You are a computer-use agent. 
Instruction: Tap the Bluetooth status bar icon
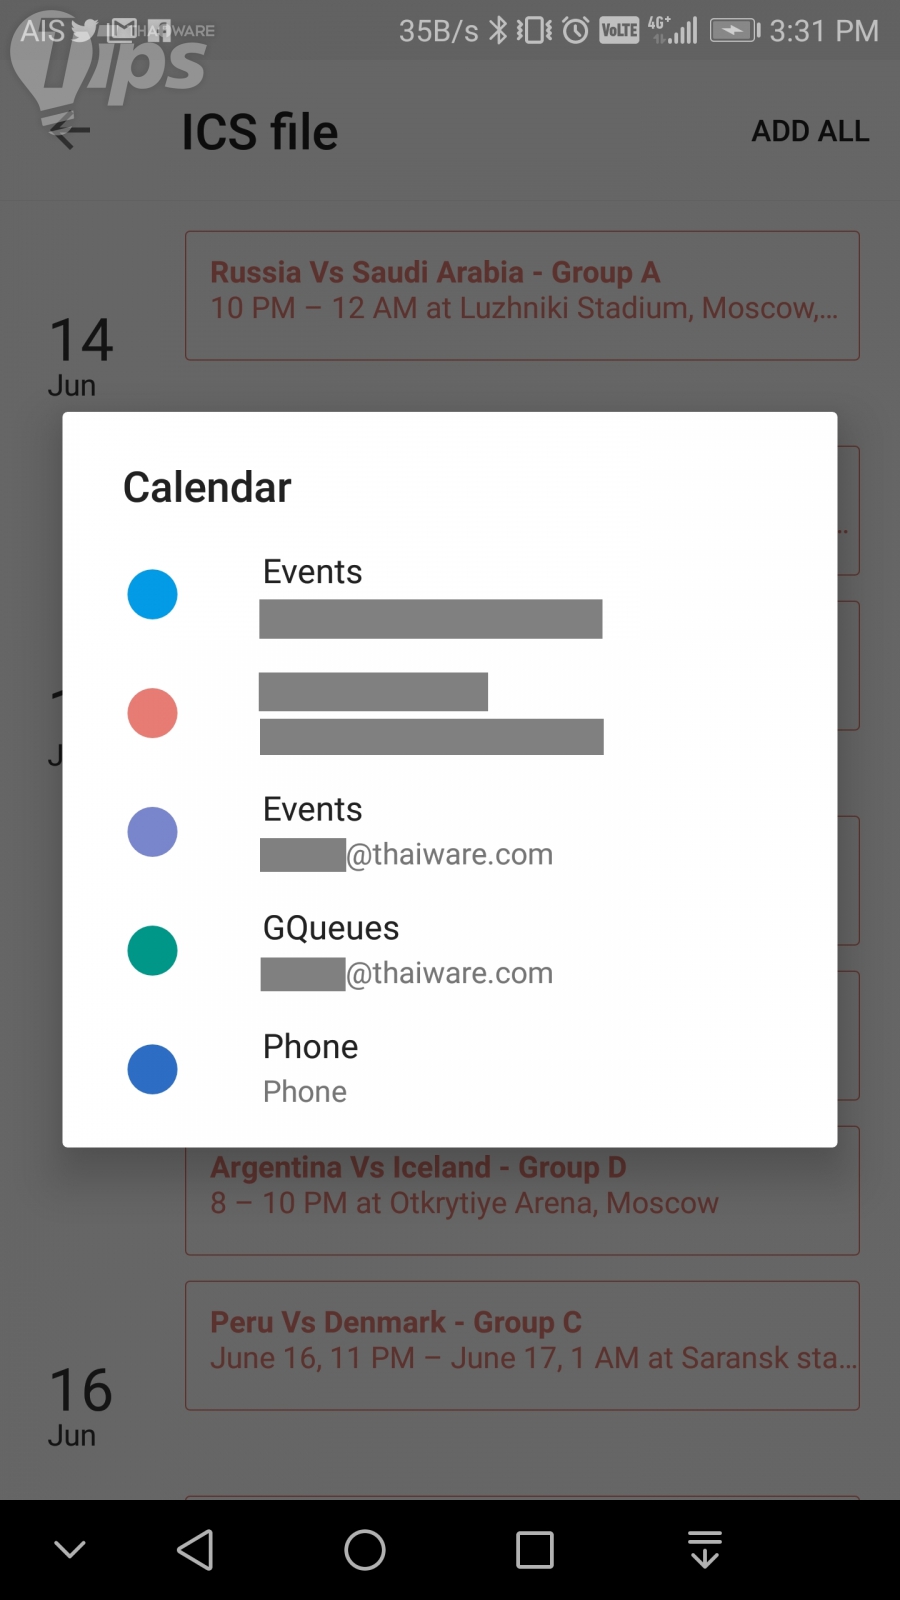coord(498,31)
